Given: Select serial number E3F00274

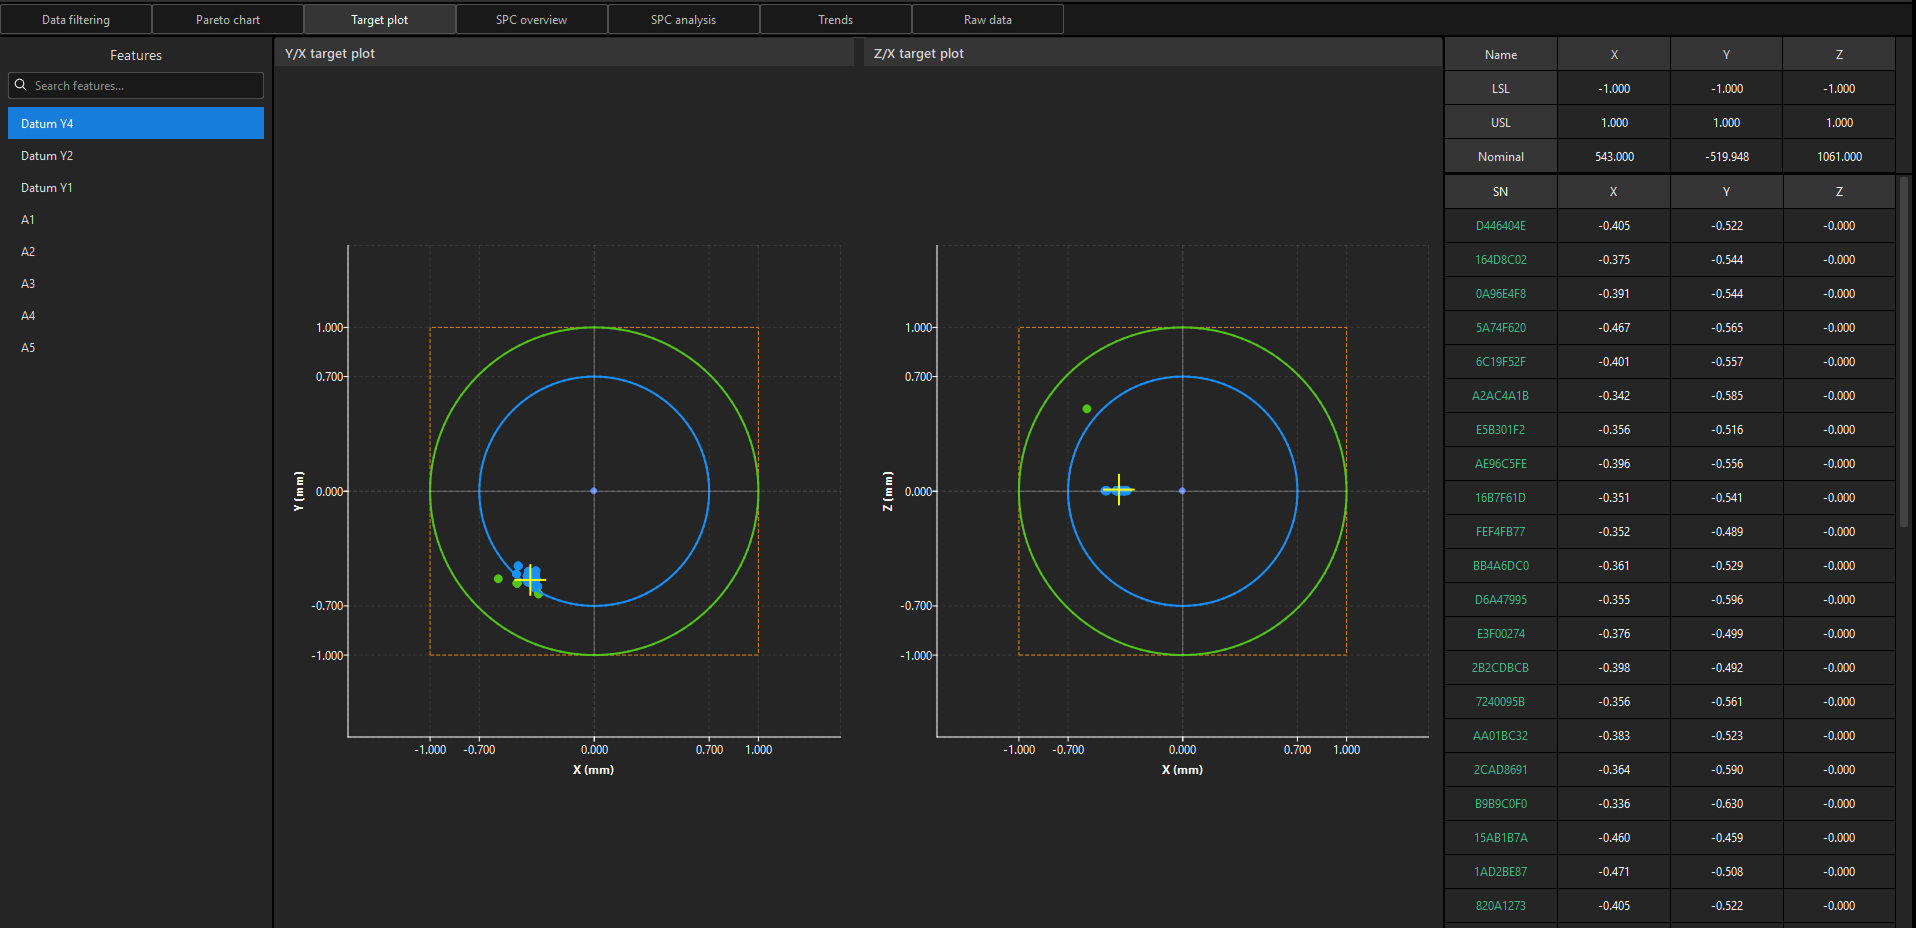Looking at the screenshot, I should point(1501,634).
